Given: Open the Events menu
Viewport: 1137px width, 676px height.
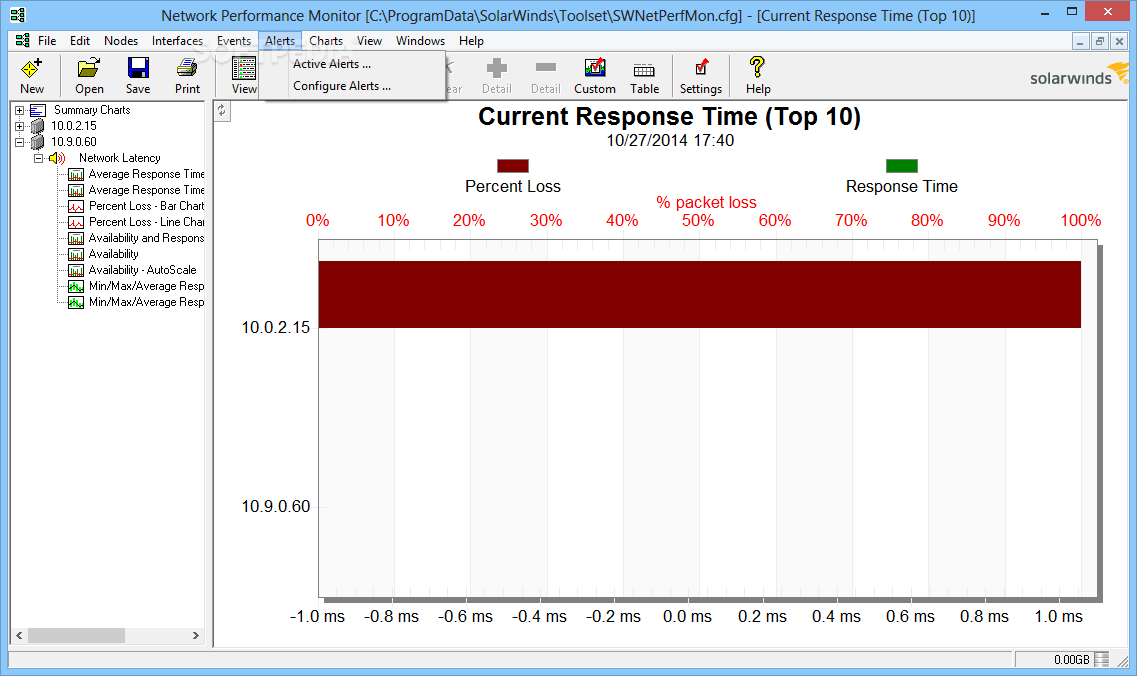Looking at the screenshot, I should click(x=233, y=41).
